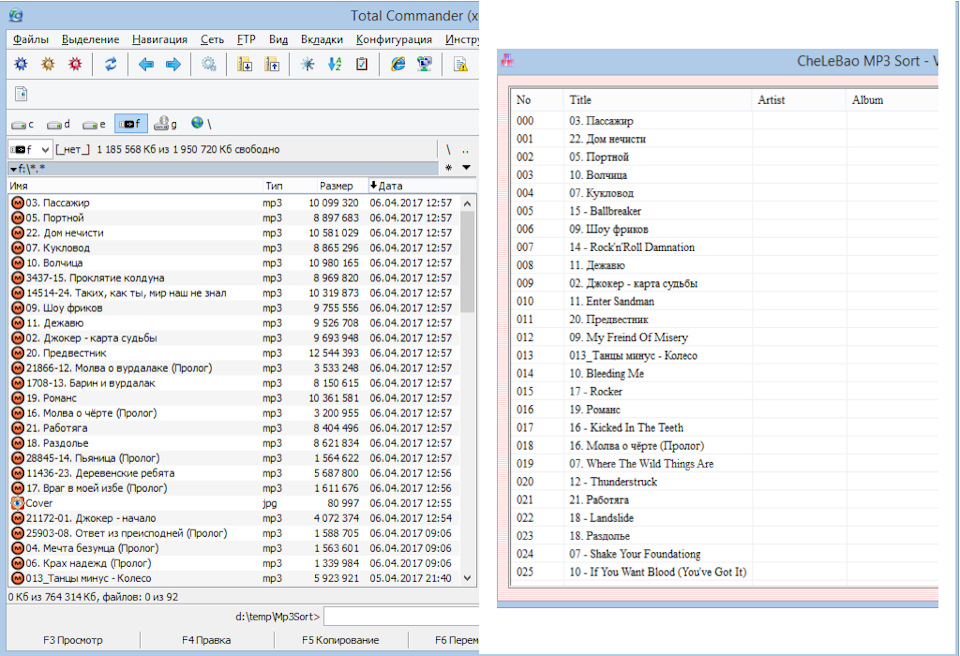Switch to drive e button
The image size is (960, 656).
94,124
